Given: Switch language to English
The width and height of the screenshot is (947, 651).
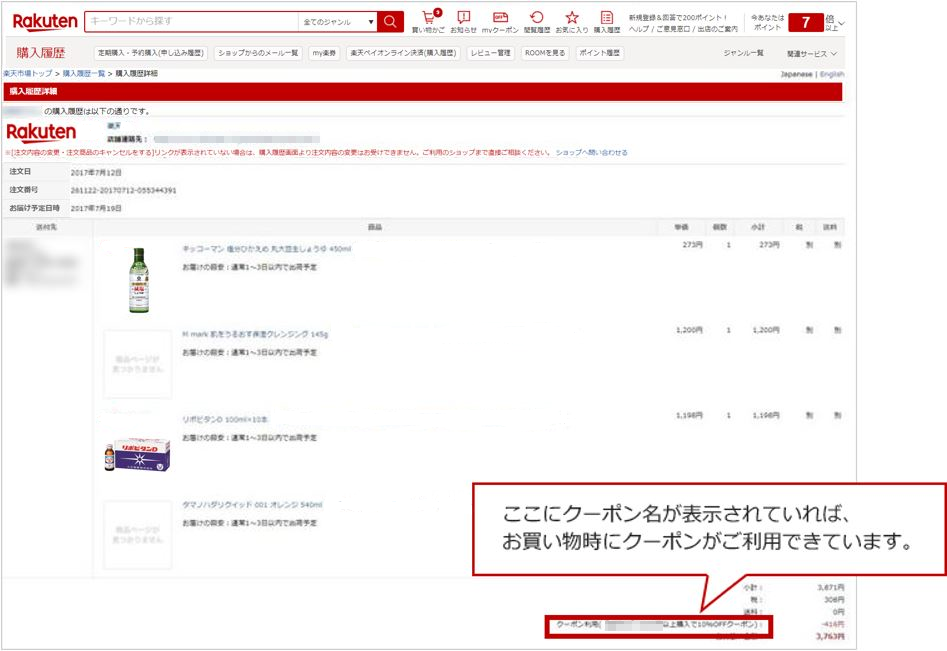Looking at the screenshot, I should tap(831, 74).
